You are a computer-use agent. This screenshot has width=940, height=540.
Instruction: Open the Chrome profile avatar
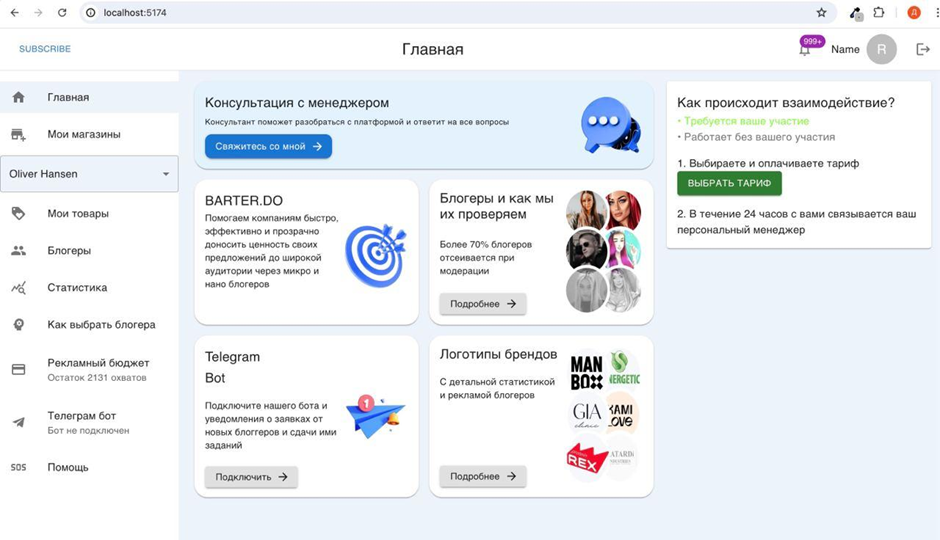tap(914, 13)
